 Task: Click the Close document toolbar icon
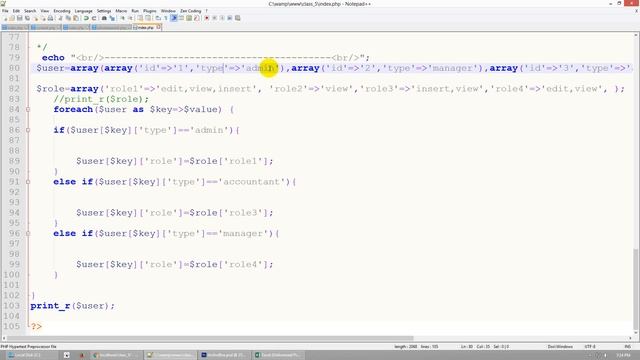coord(36,18)
